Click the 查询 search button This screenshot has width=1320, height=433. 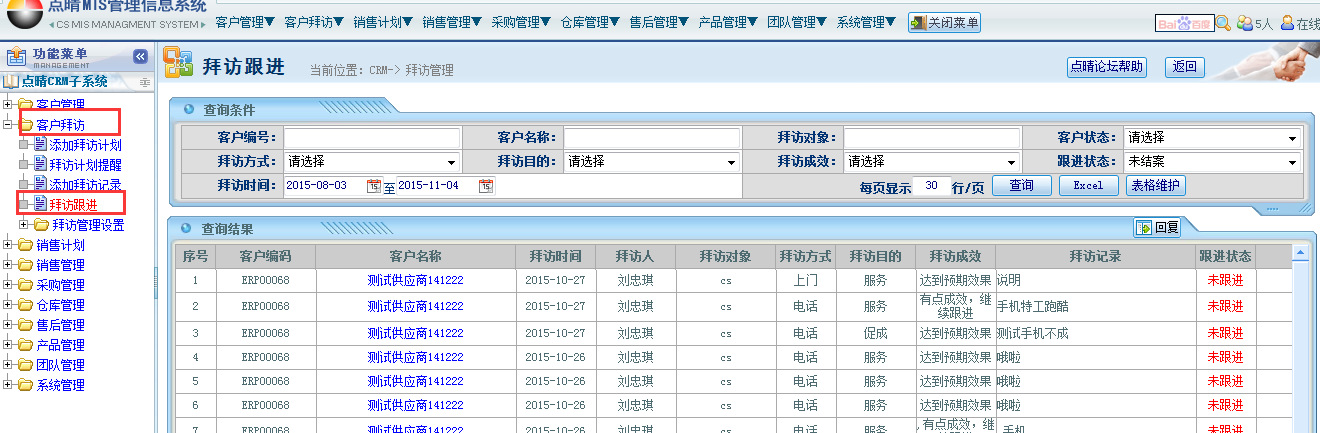1021,186
